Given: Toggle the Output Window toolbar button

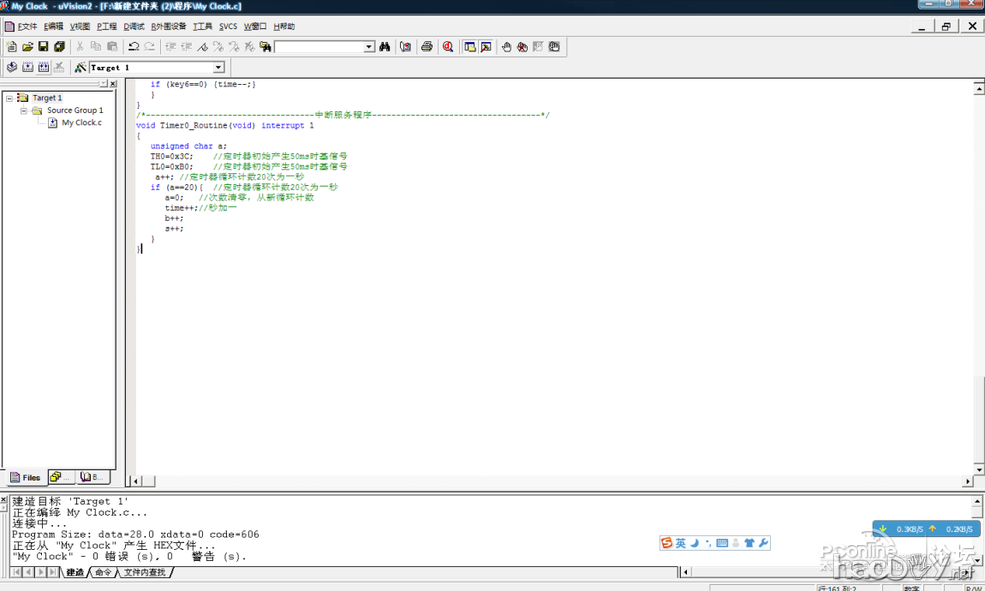Looking at the screenshot, I should (486, 47).
